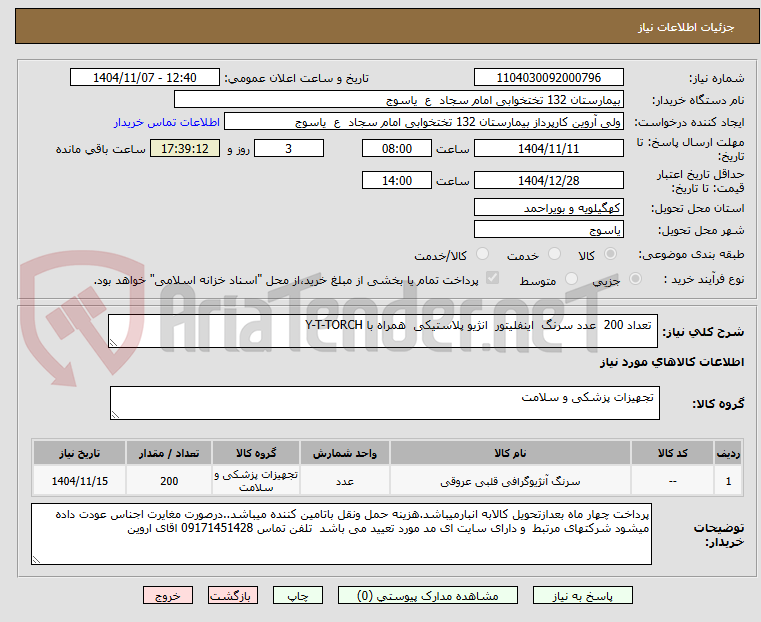Open 'مشاهده مدارک پیوستی (0)' button

(x=428, y=595)
